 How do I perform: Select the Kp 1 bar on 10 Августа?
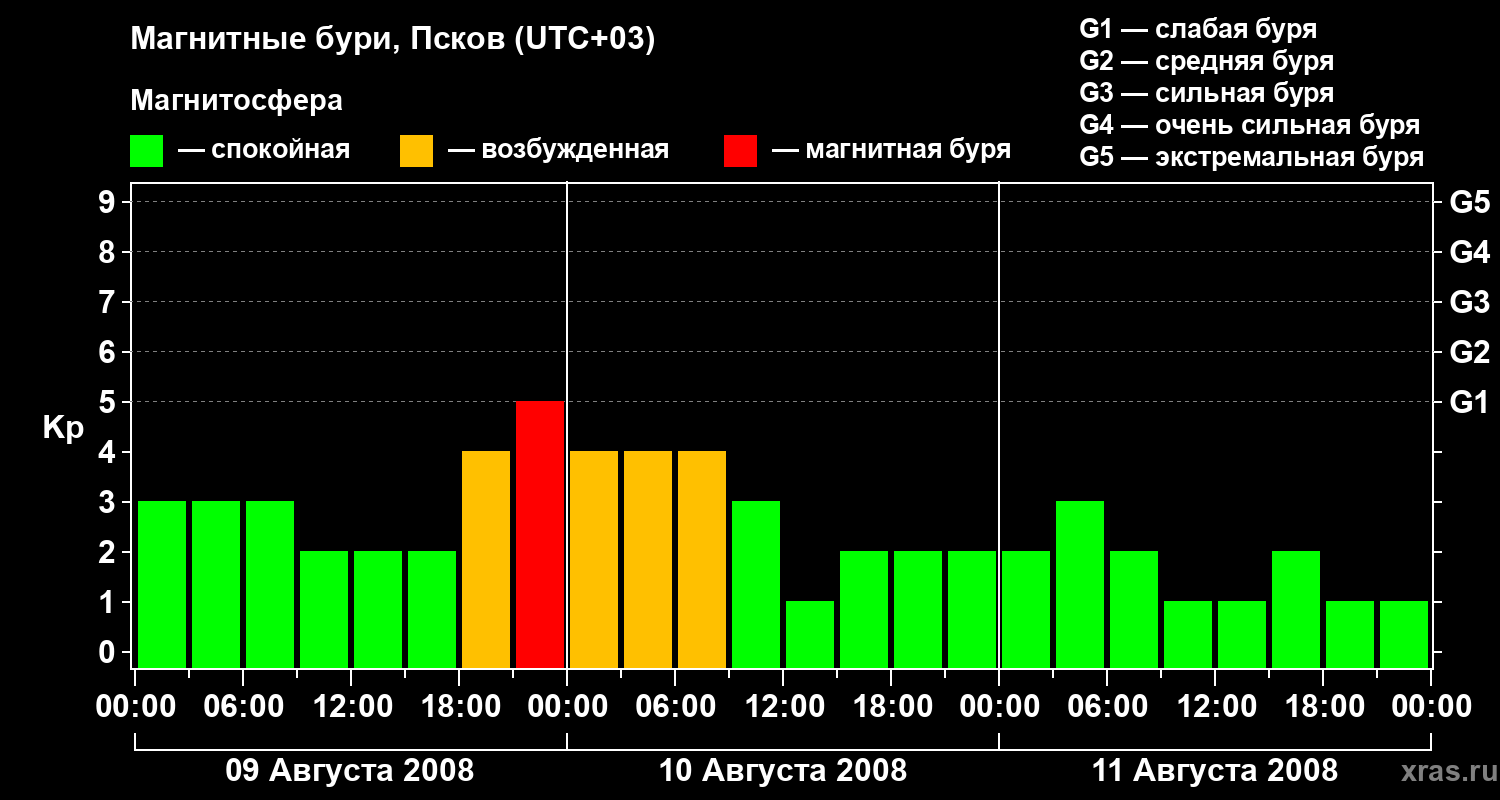coord(810,634)
